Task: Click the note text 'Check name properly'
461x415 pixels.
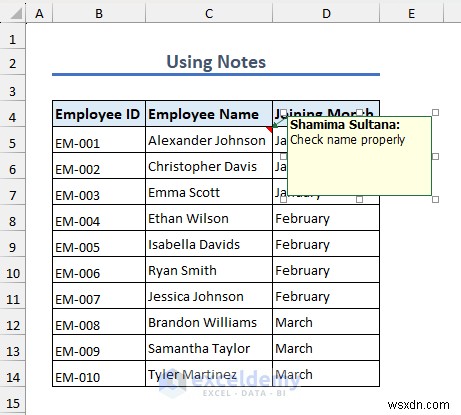Action: click(x=347, y=140)
